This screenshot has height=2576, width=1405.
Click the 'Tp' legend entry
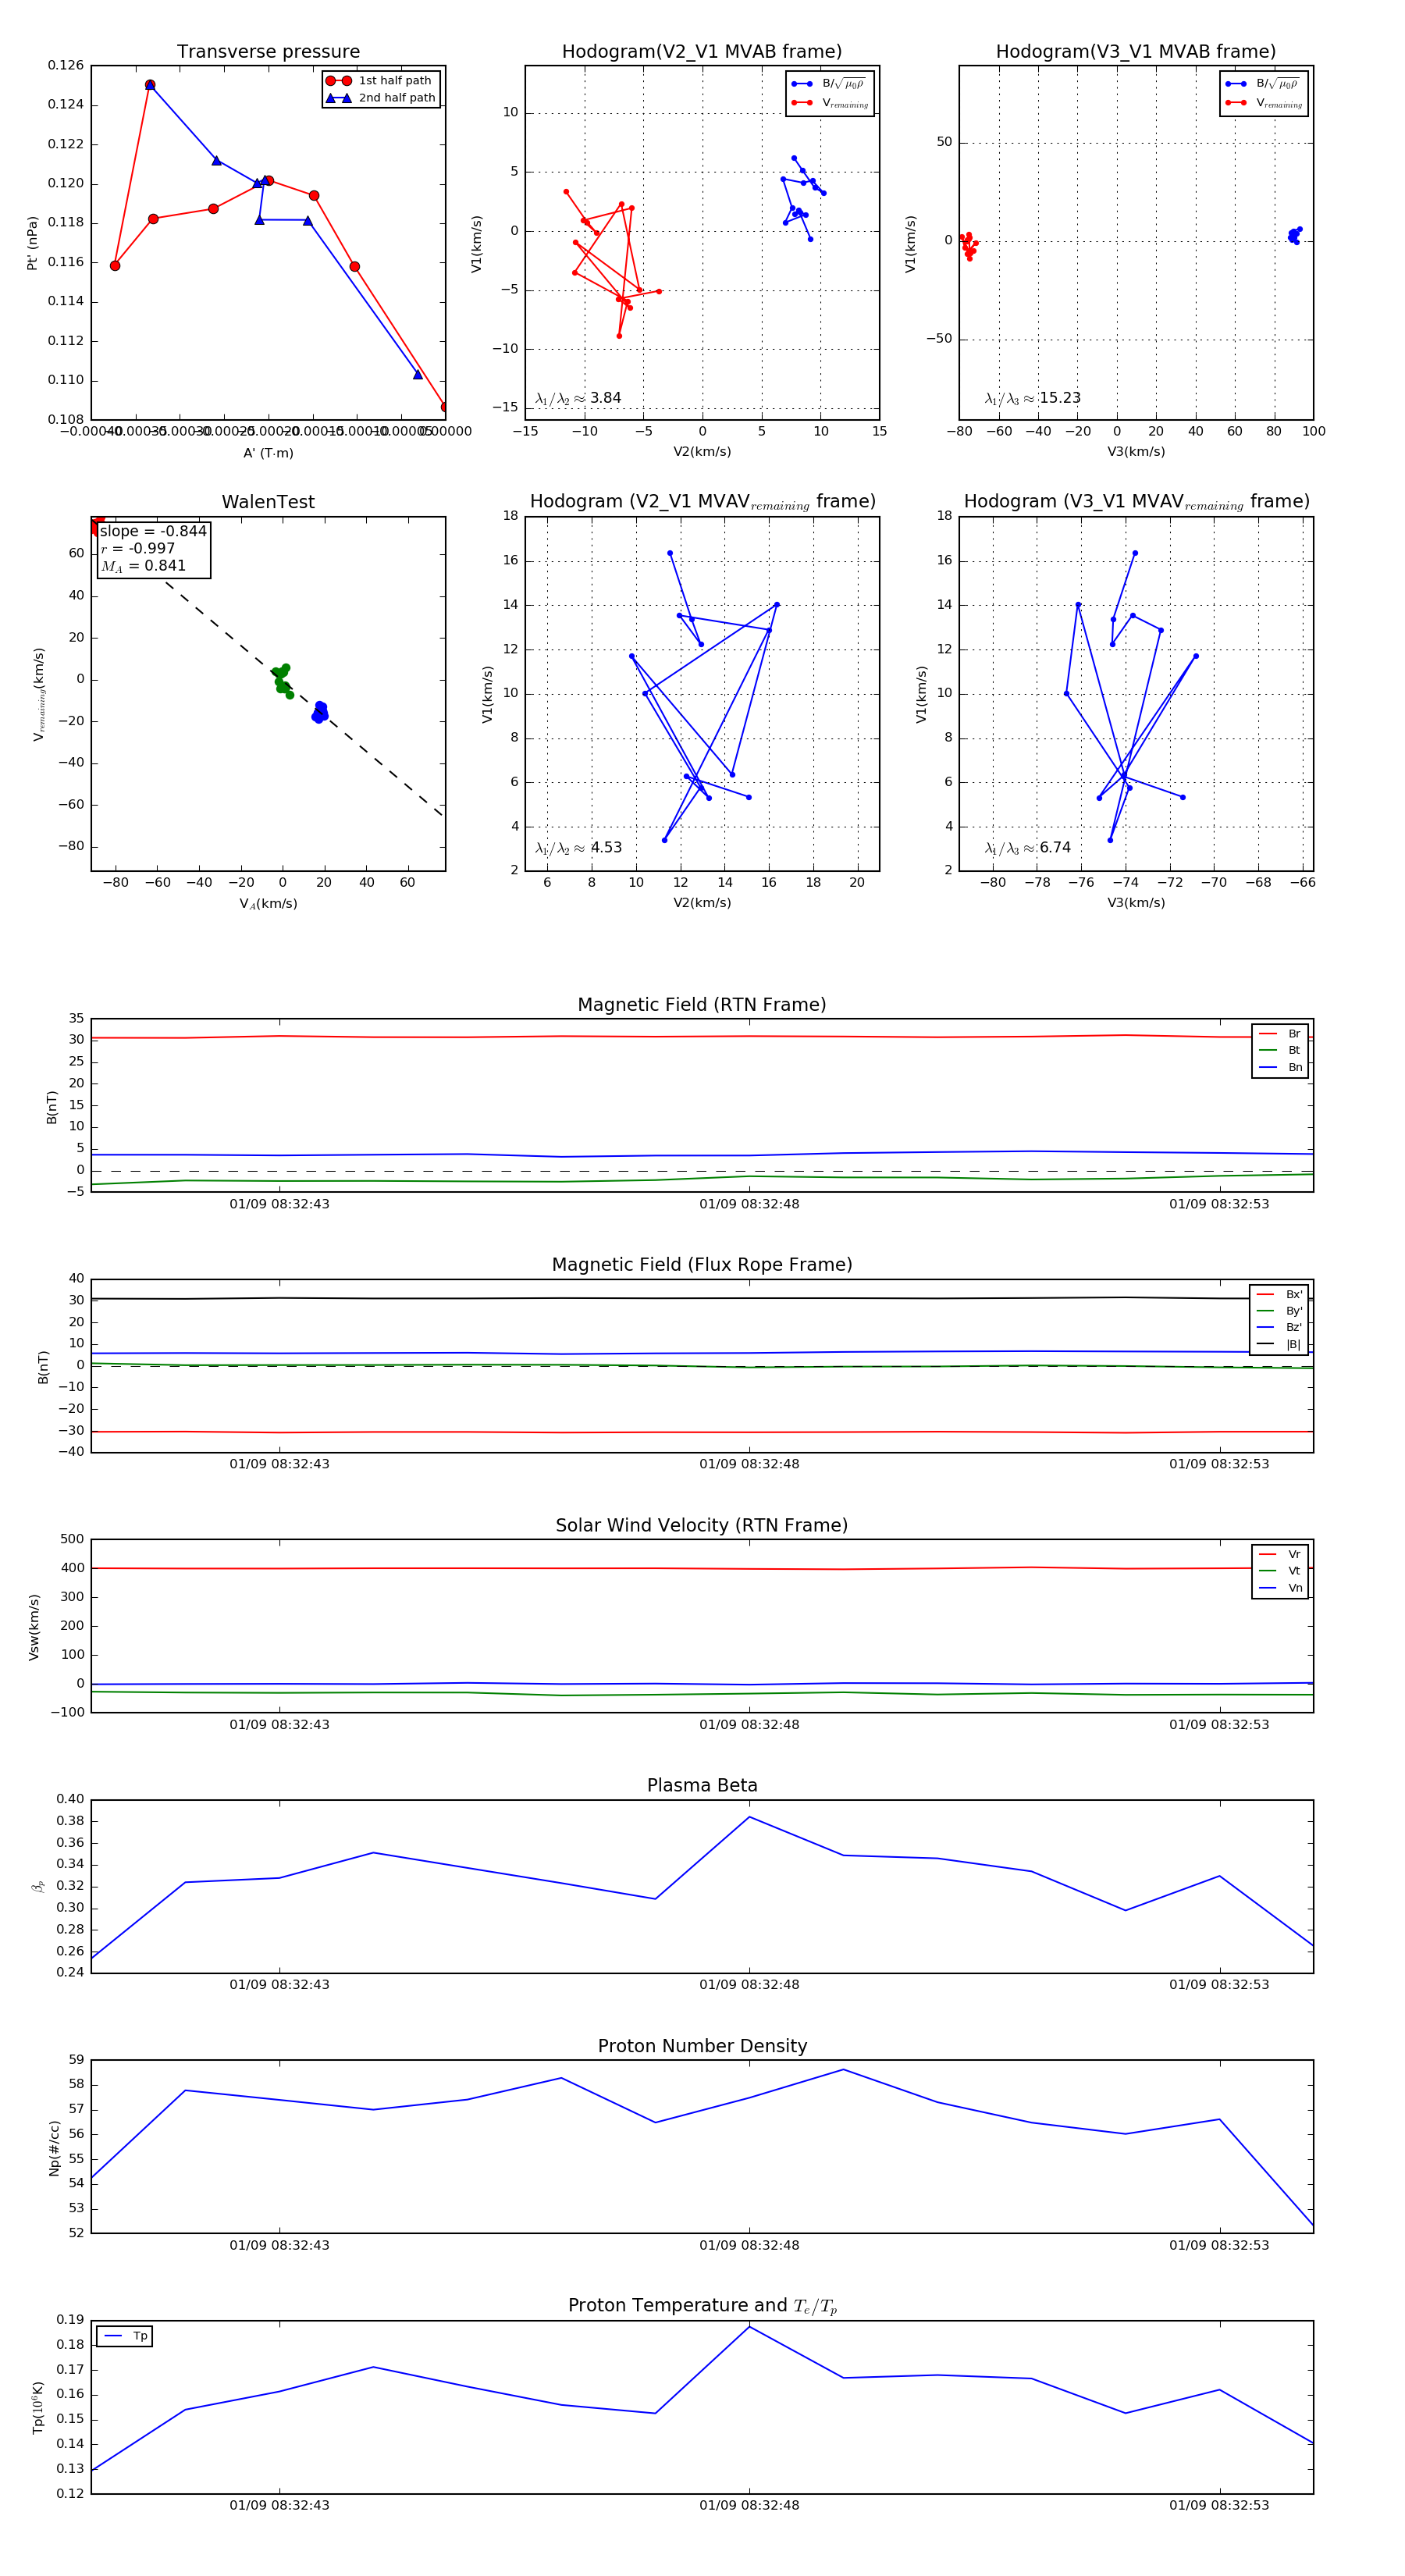(126, 2336)
